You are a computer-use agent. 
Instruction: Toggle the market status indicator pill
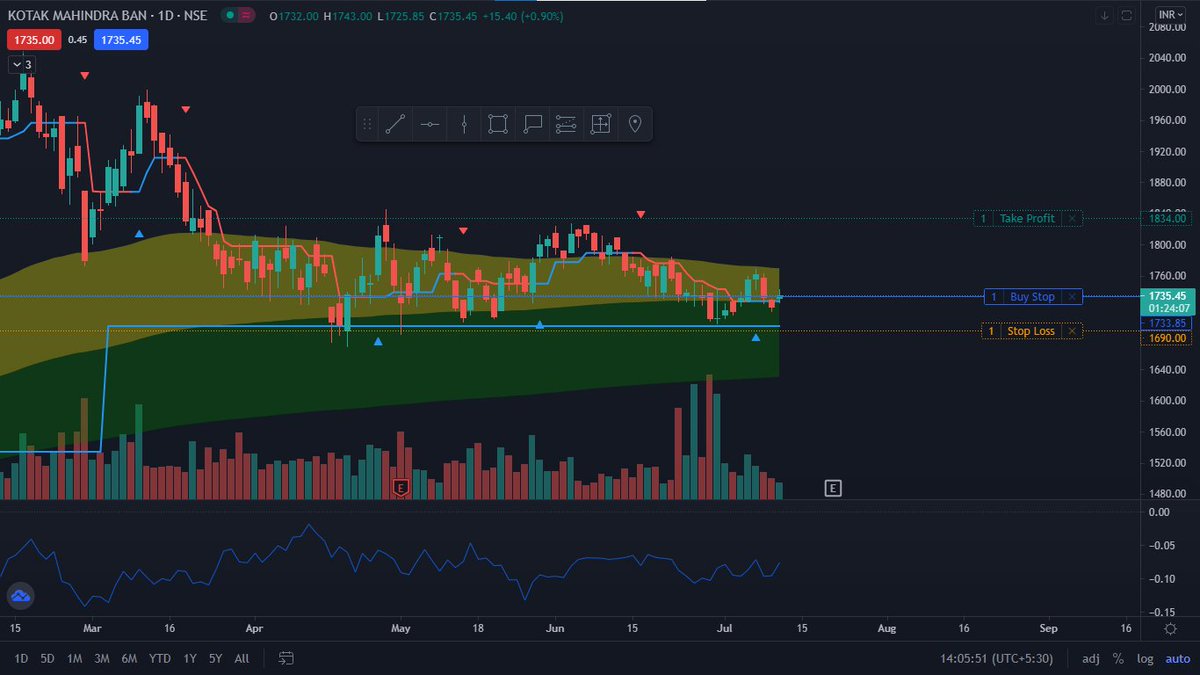click(x=237, y=15)
